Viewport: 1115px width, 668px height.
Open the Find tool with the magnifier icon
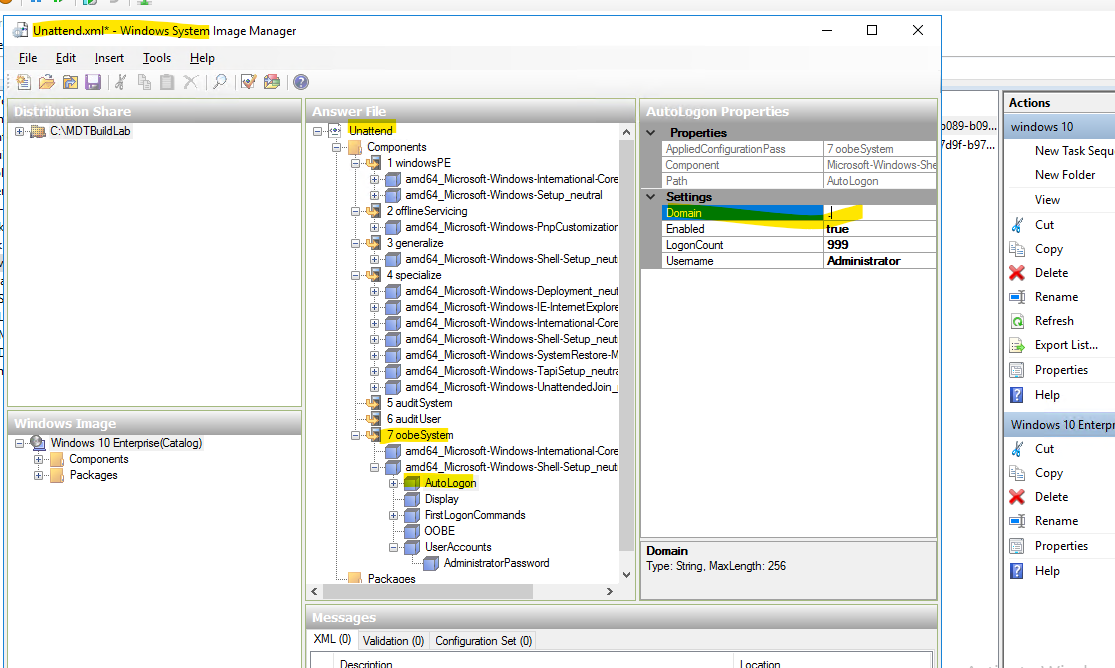221,82
